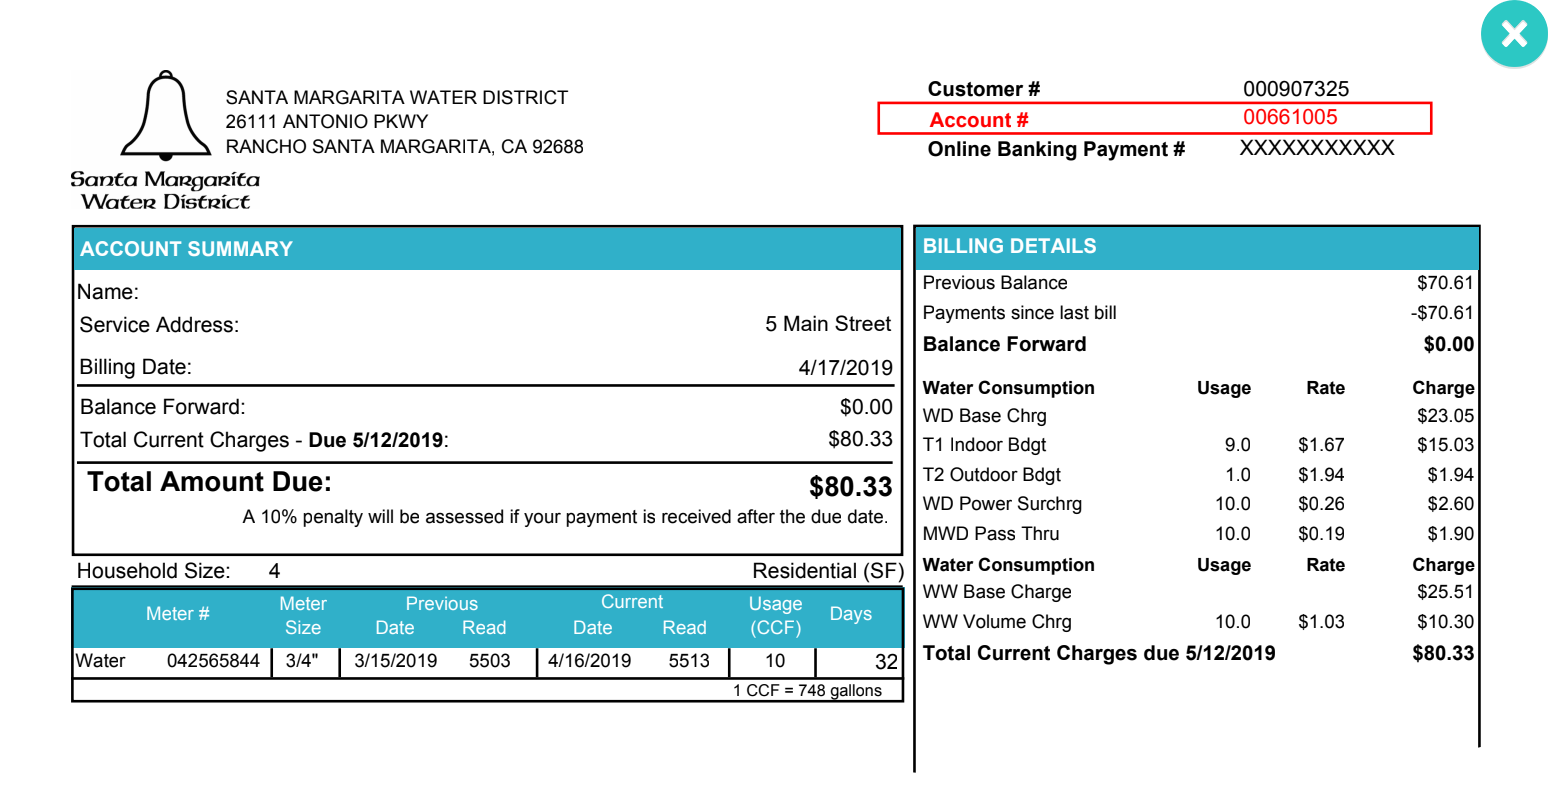Click the 1 CCF = 748 gallons note
The image size is (1548, 787).
[807, 691]
